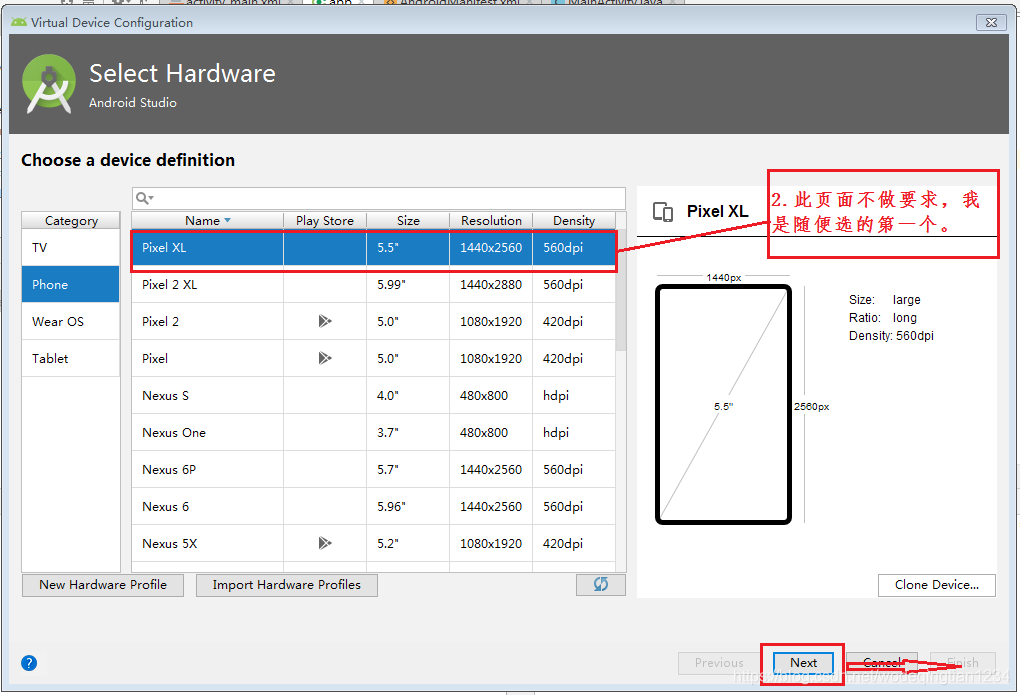
Task: Open the help question mark icon
Action: pyautogui.click(x=29, y=663)
